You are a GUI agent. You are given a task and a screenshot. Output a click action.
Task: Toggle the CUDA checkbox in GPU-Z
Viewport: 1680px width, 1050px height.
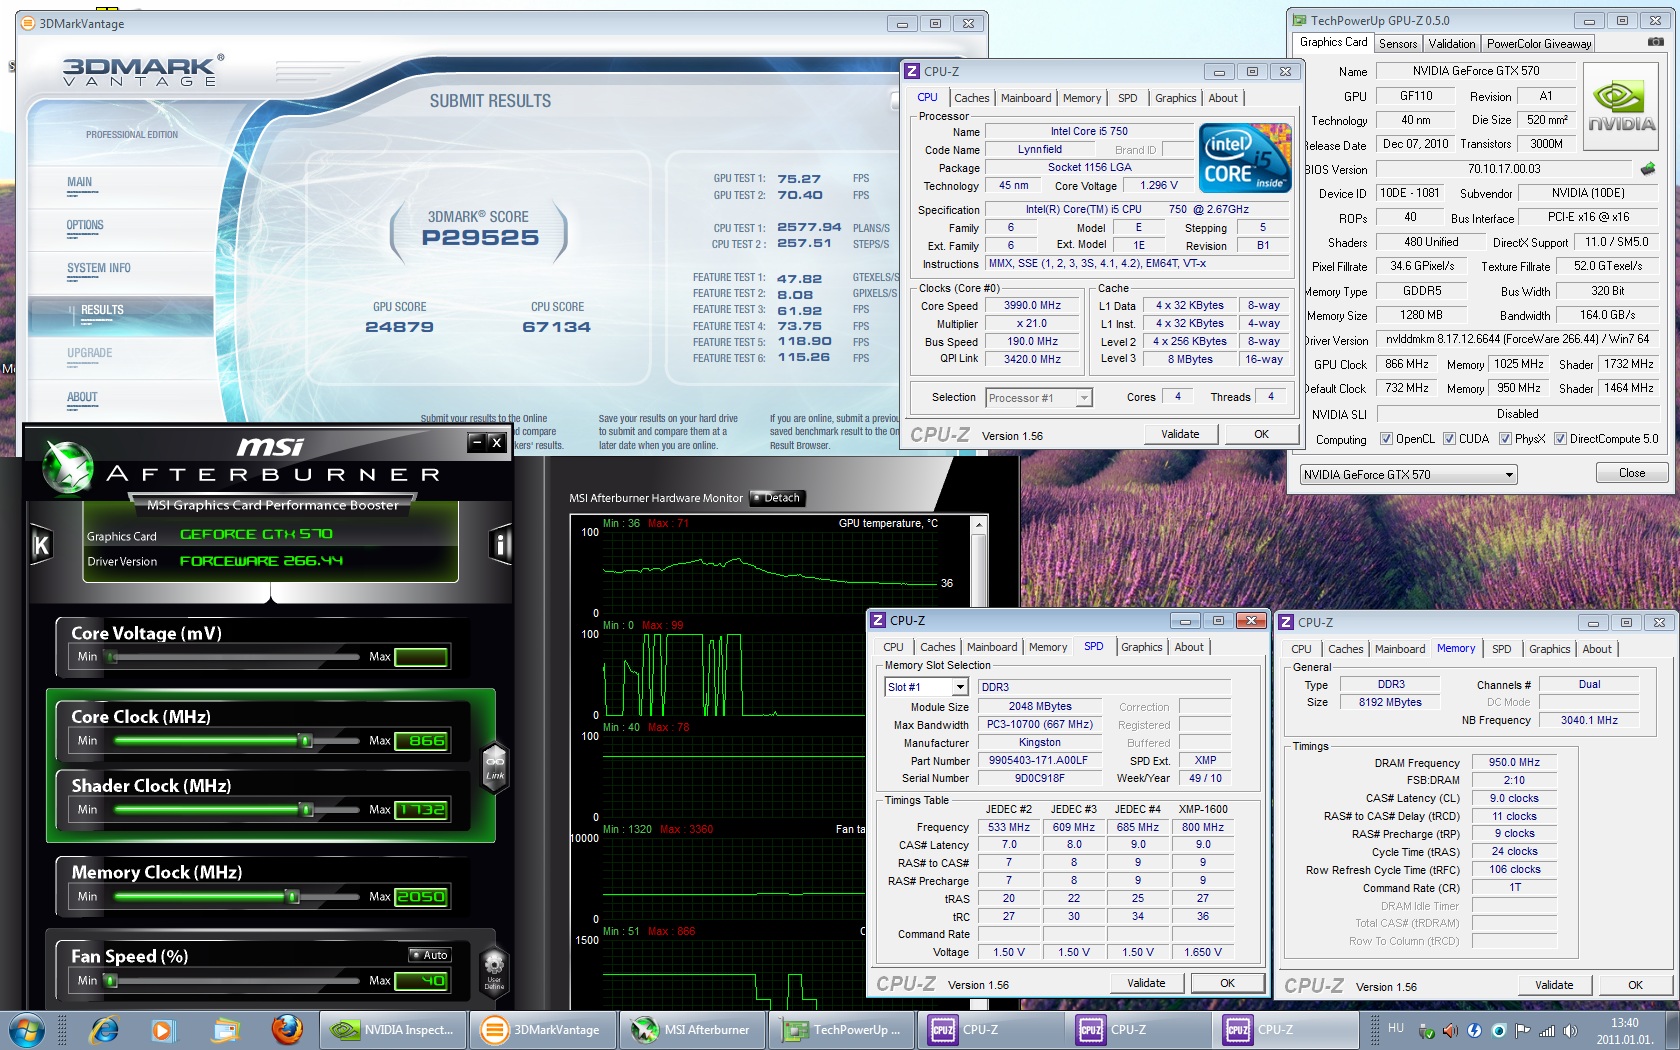[1449, 439]
